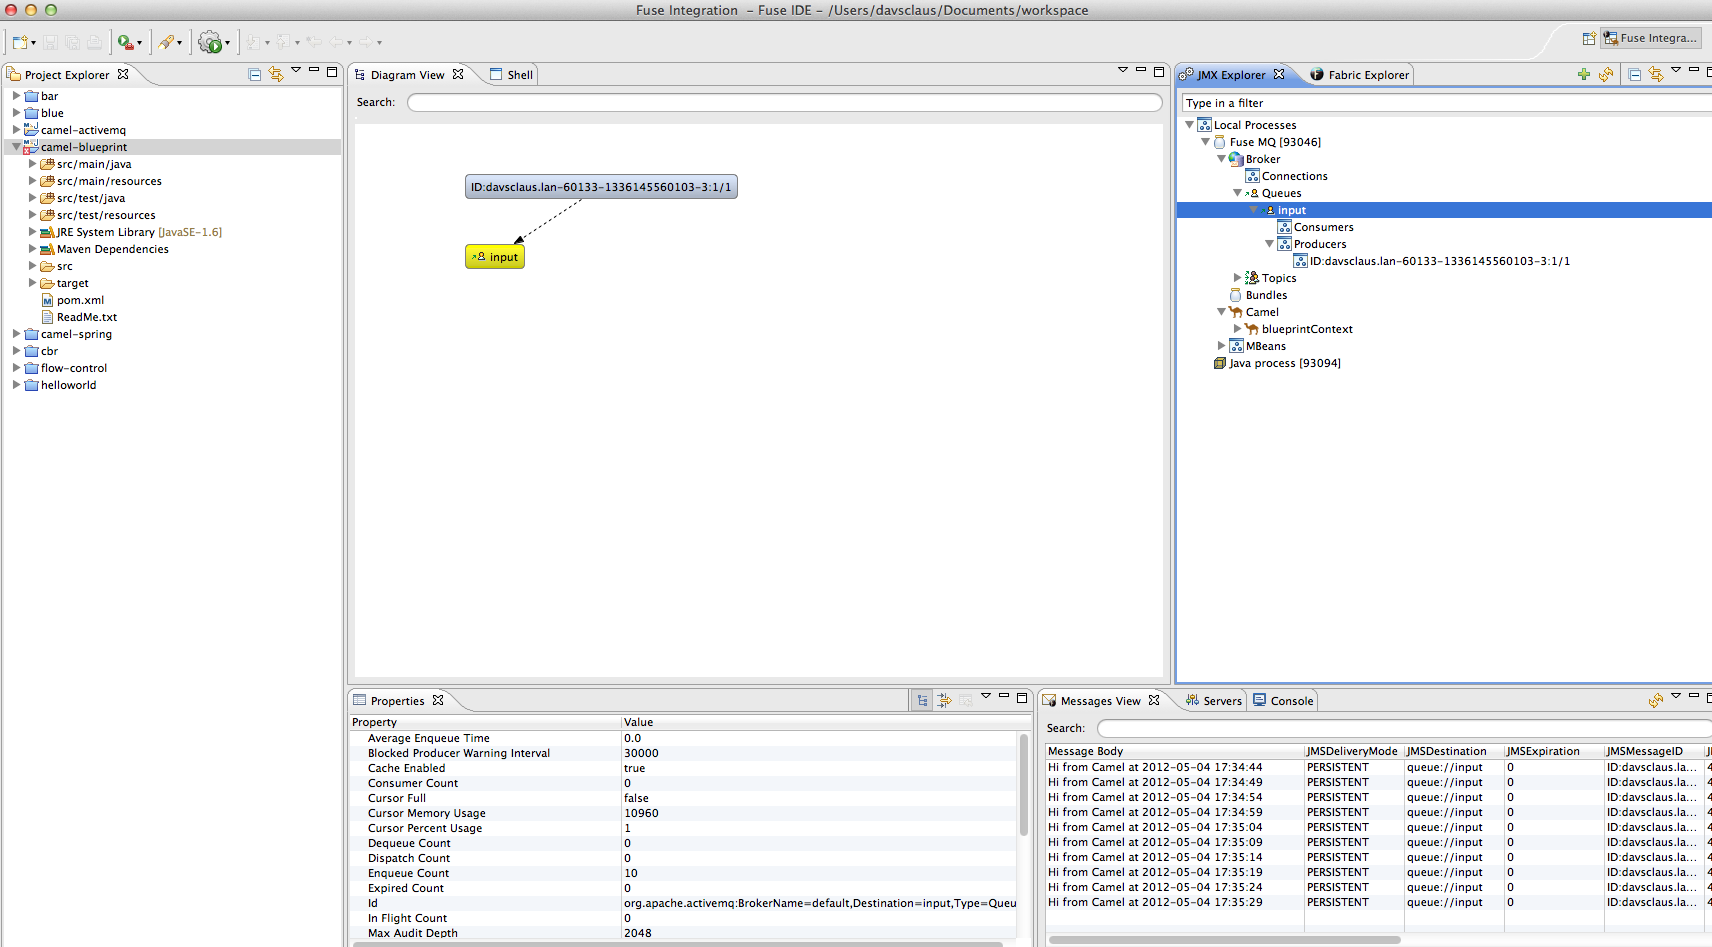Open Project Explorer view menu triangle
This screenshot has height=947, width=1712.
[x=296, y=70]
